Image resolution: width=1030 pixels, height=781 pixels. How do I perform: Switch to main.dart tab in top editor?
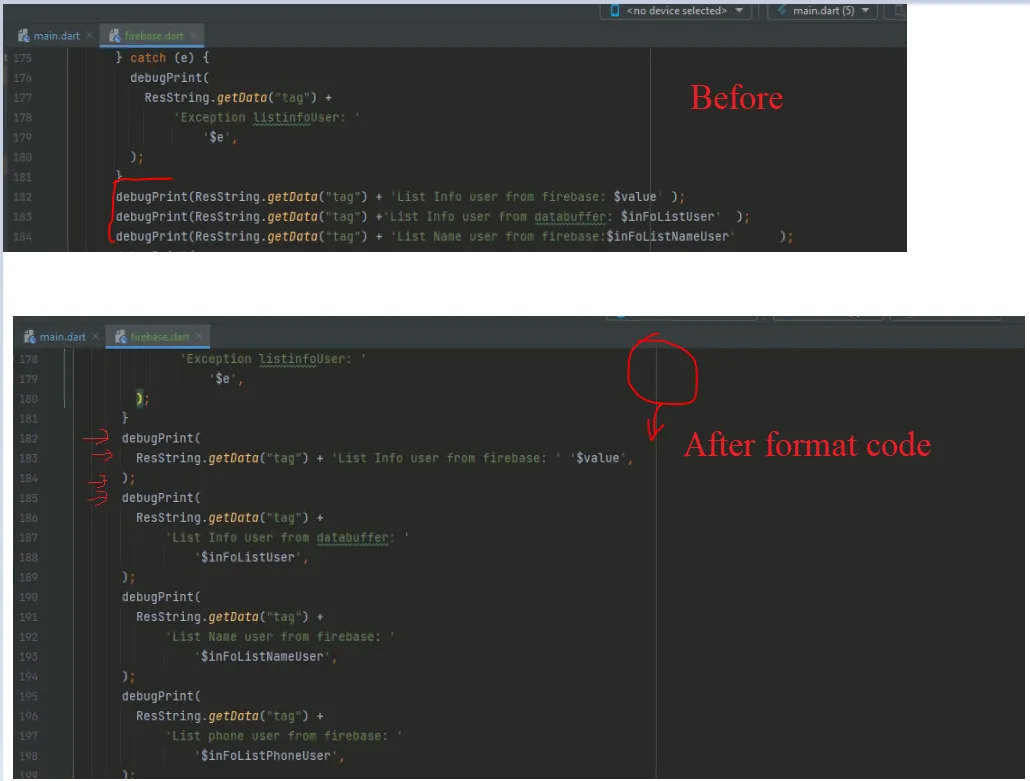click(56, 36)
